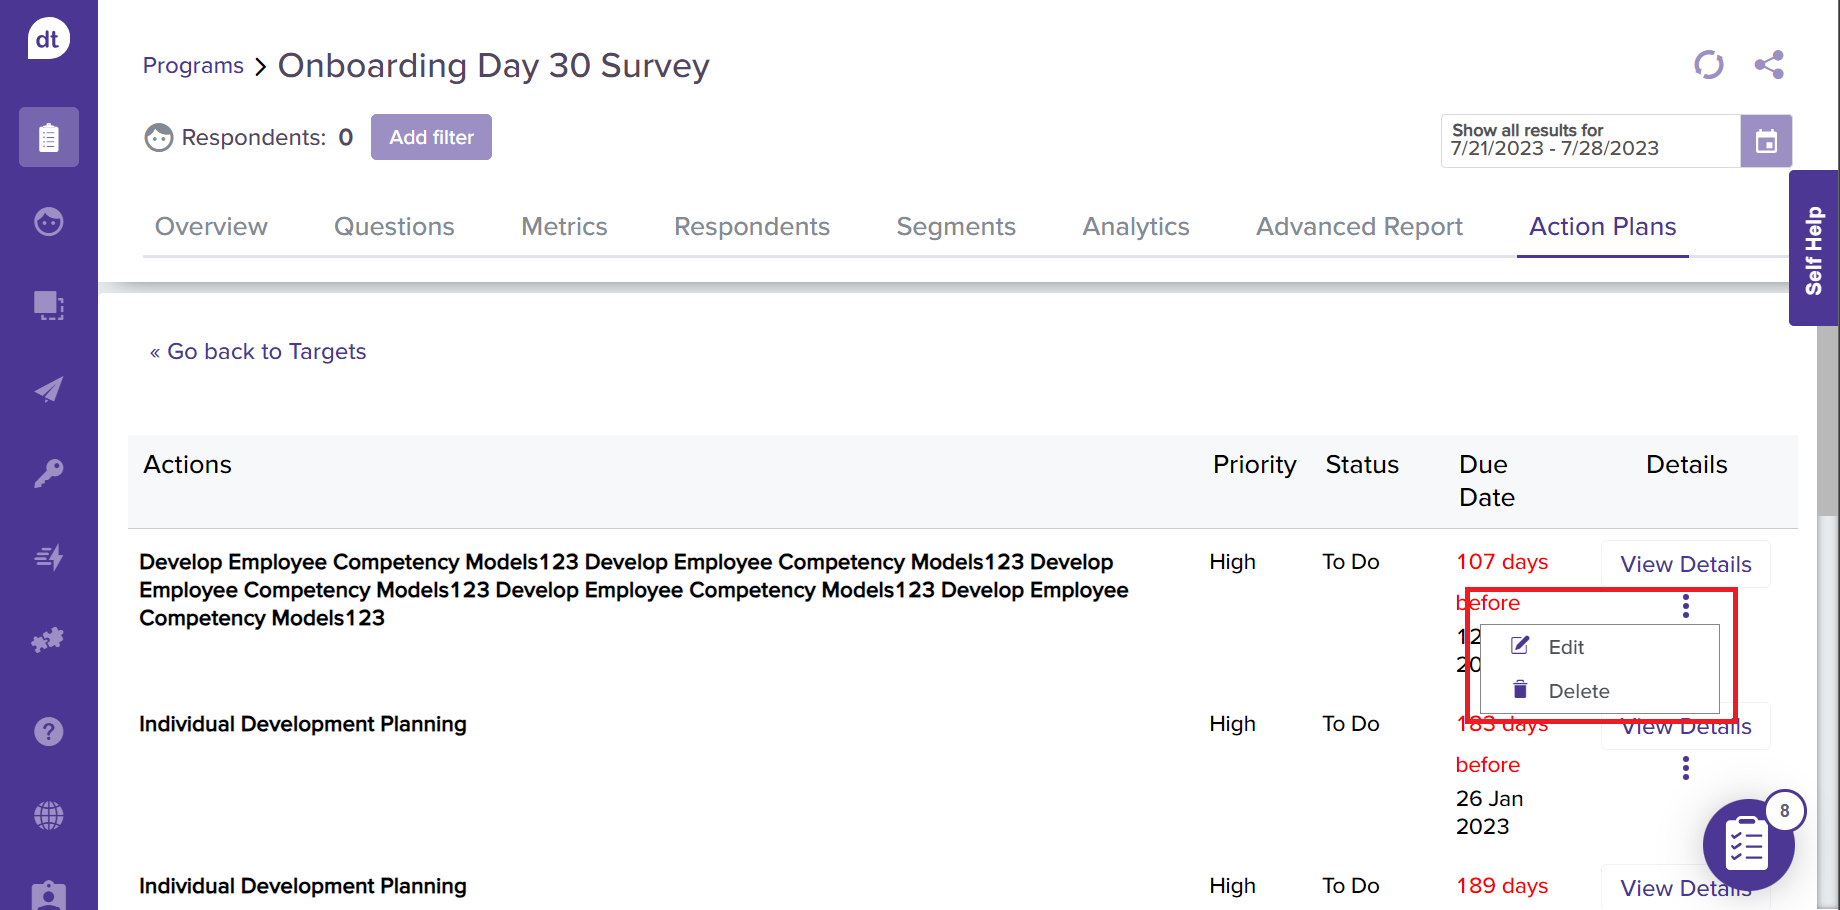The width and height of the screenshot is (1840, 910).
Task: Open the floating checklist widget with badge 8
Action: tap(1748, 845)
